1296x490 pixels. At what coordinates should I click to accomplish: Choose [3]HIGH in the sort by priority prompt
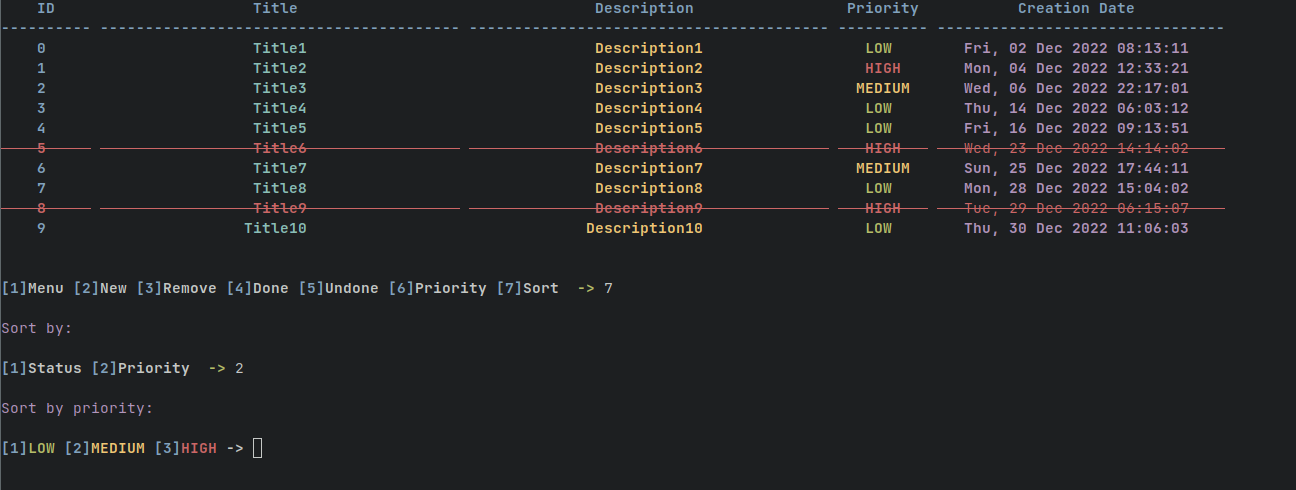coord(185,448)
